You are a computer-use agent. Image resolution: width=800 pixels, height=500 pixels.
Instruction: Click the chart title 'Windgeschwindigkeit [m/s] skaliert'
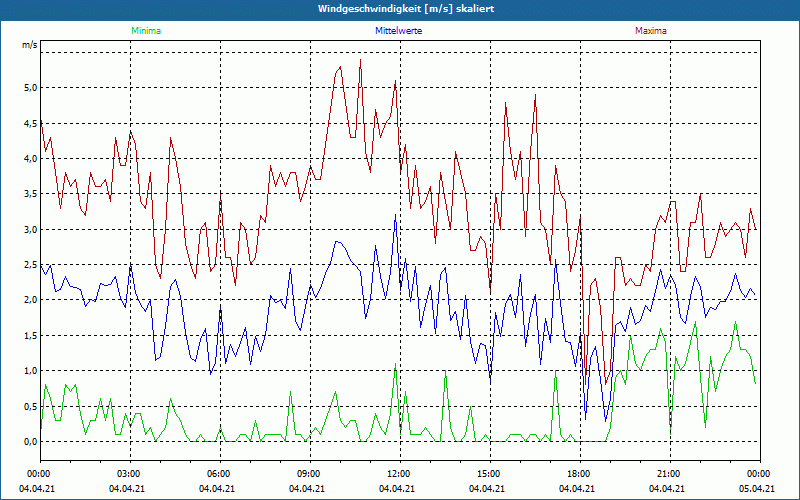[406, 9]
